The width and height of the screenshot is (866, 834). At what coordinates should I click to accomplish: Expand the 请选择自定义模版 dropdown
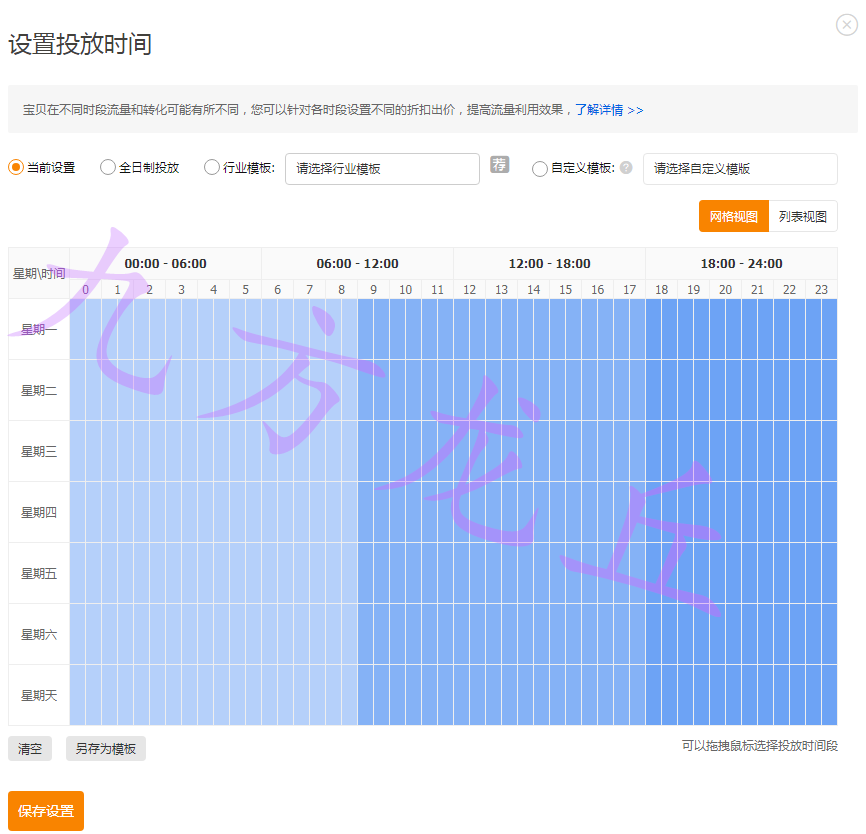coord(739,169)
